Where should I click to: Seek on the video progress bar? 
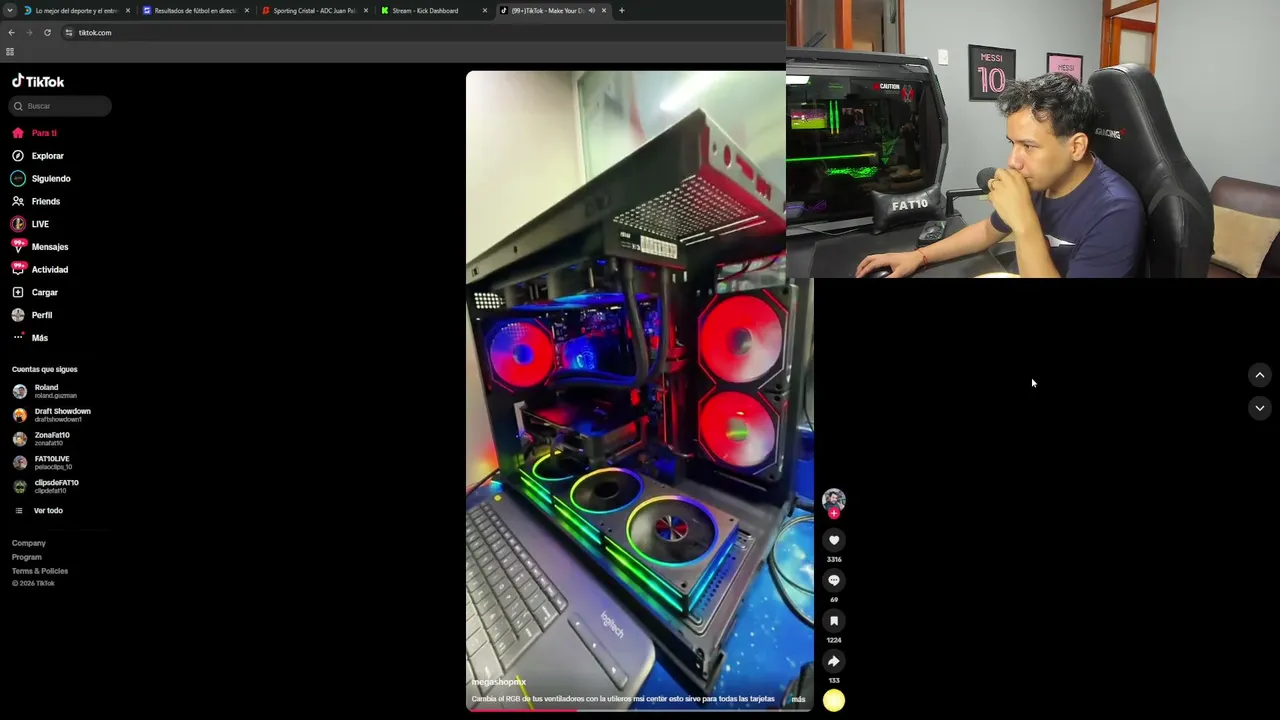(640, 710)
